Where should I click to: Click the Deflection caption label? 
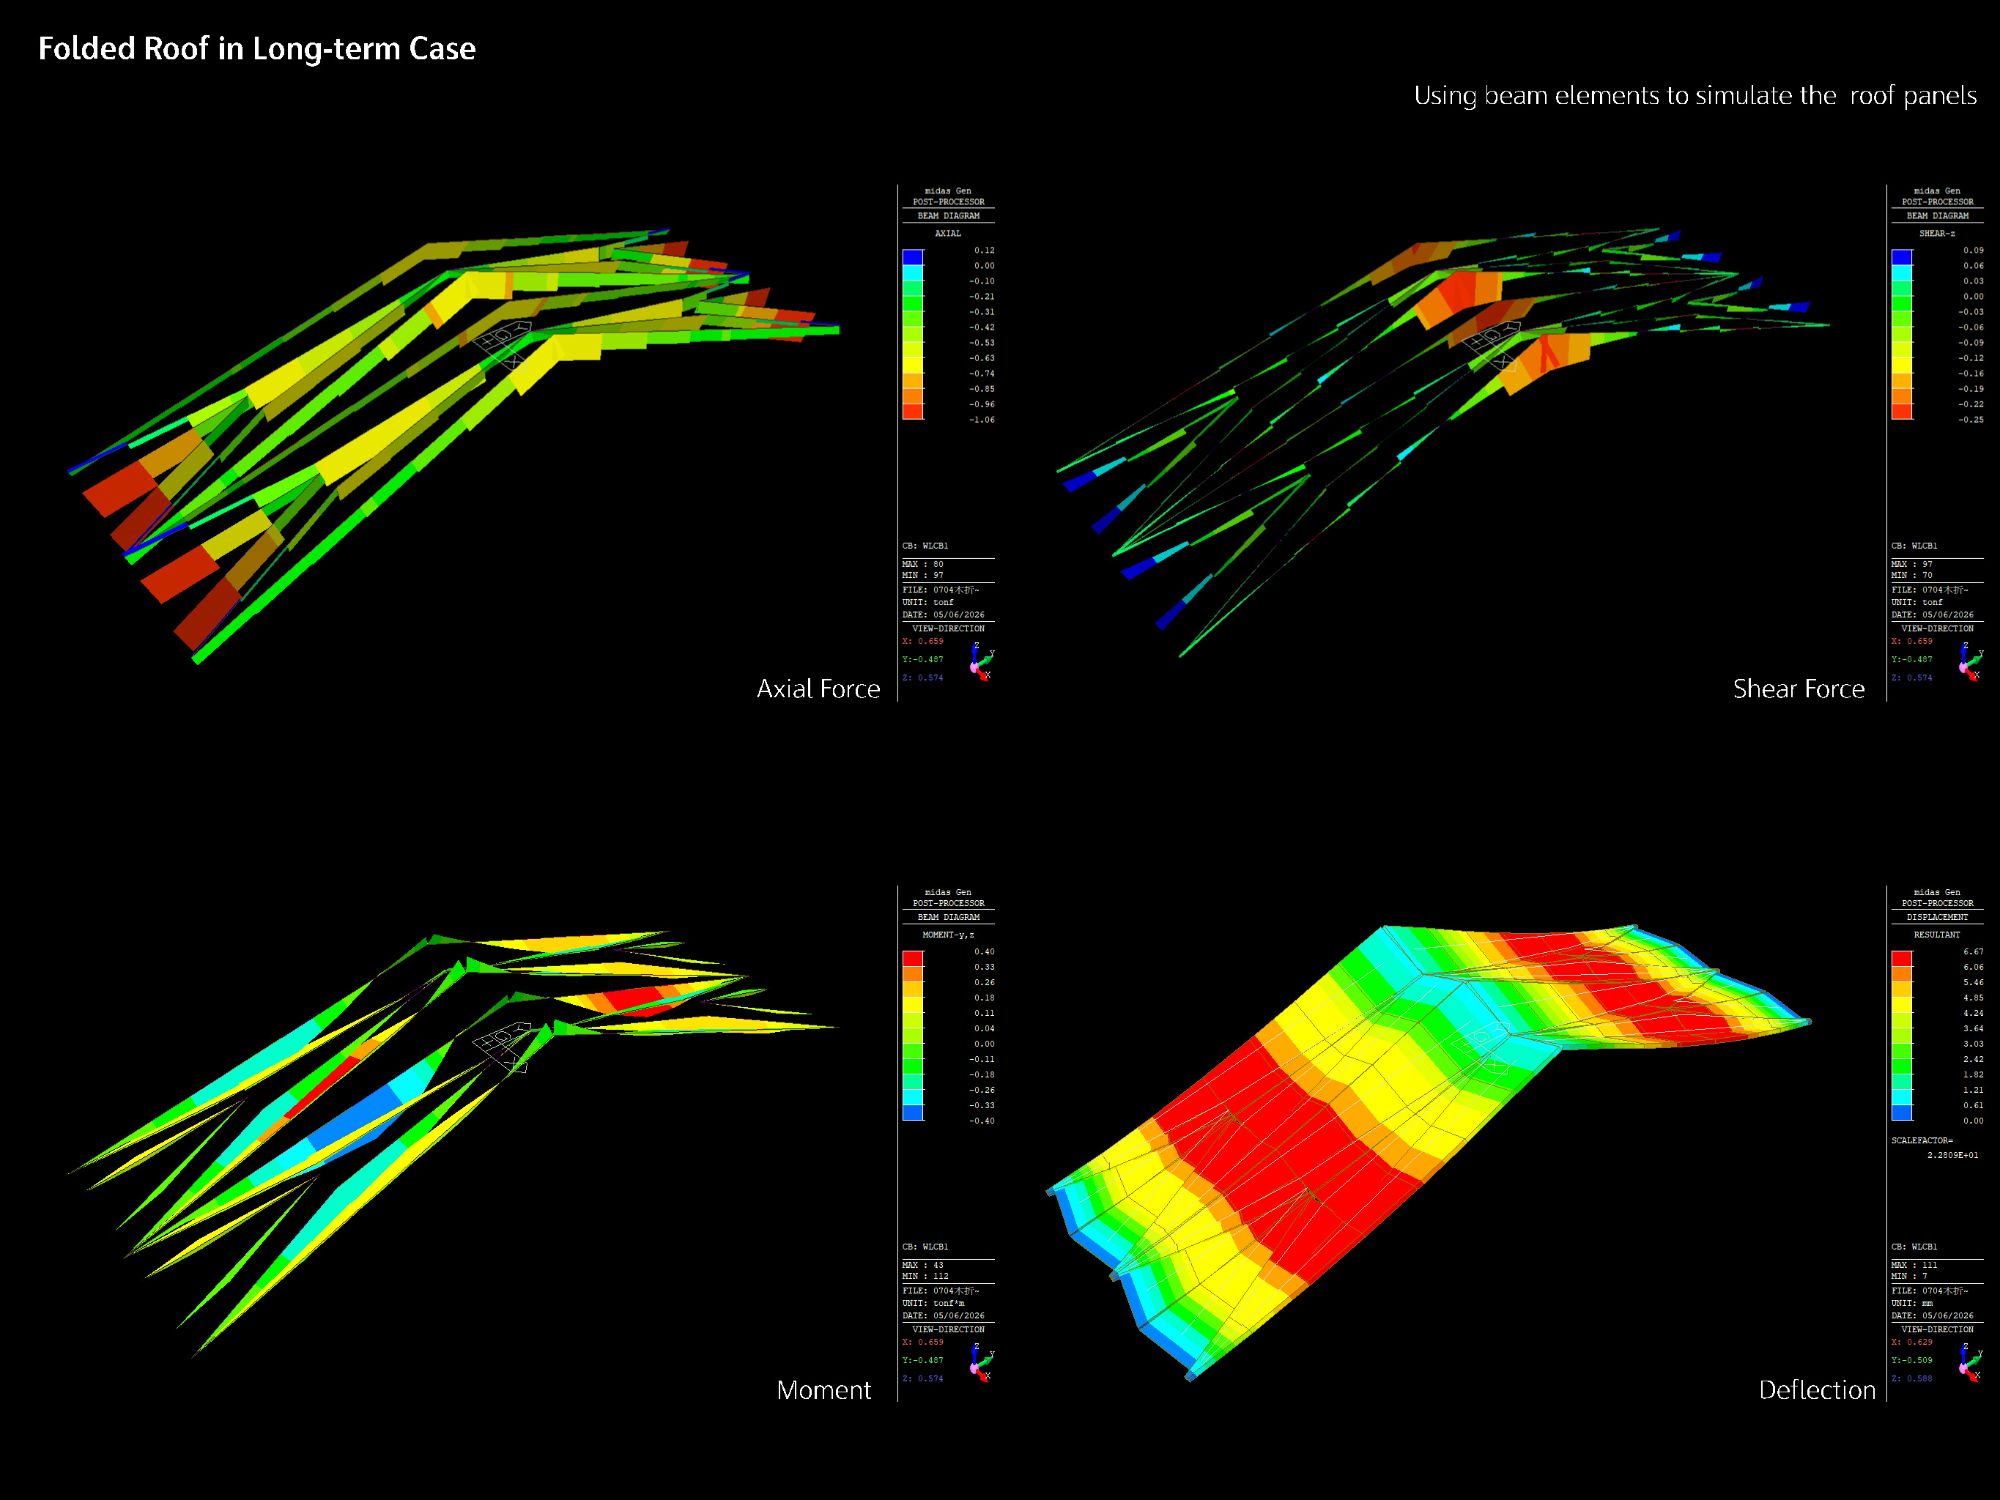pos(1817,1390)
